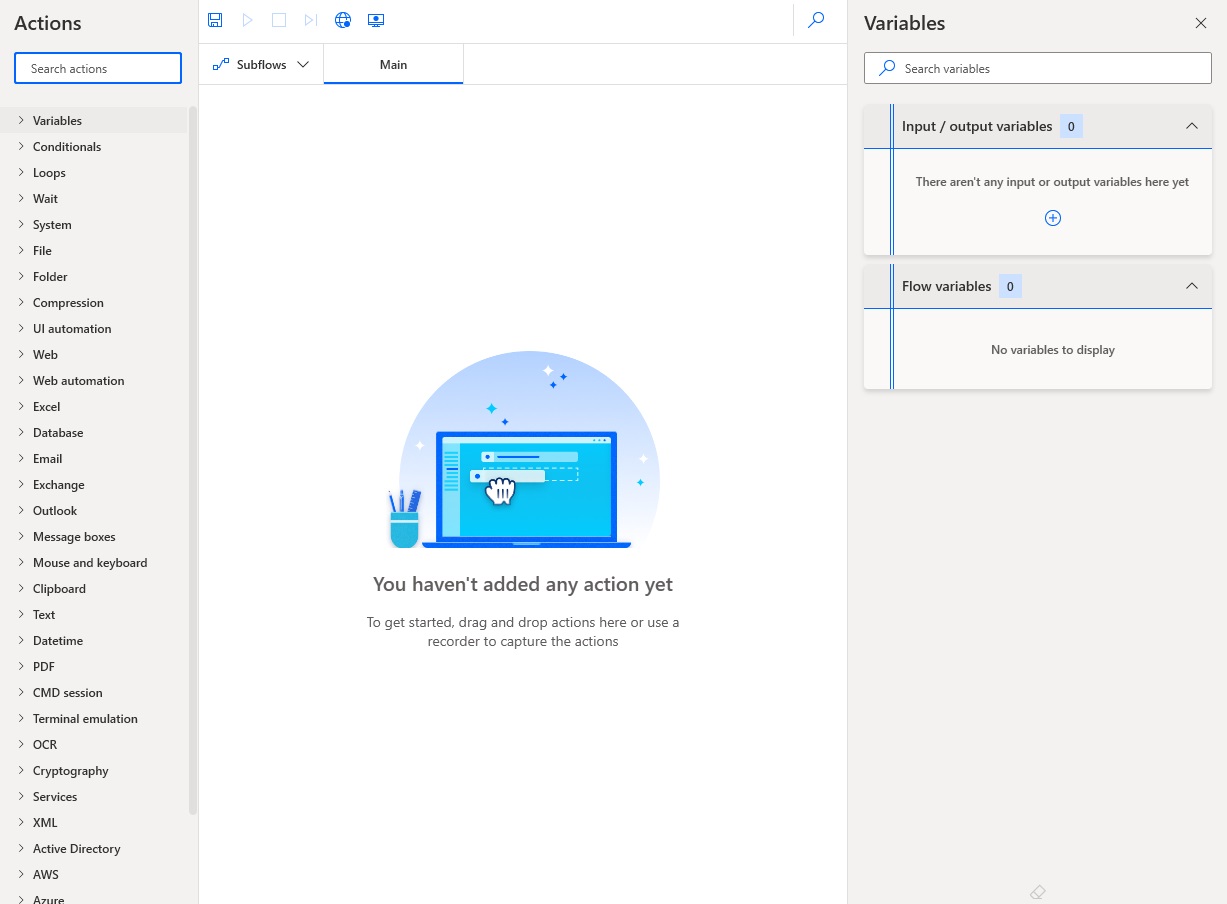1227x904 pixels.
Task: Click the Subflows map icon
Action: 220,62
